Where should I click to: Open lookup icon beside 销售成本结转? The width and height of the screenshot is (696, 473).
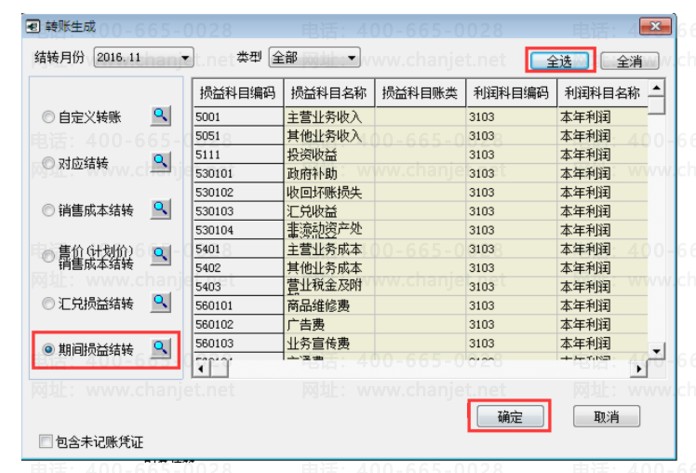coord(161,209)
